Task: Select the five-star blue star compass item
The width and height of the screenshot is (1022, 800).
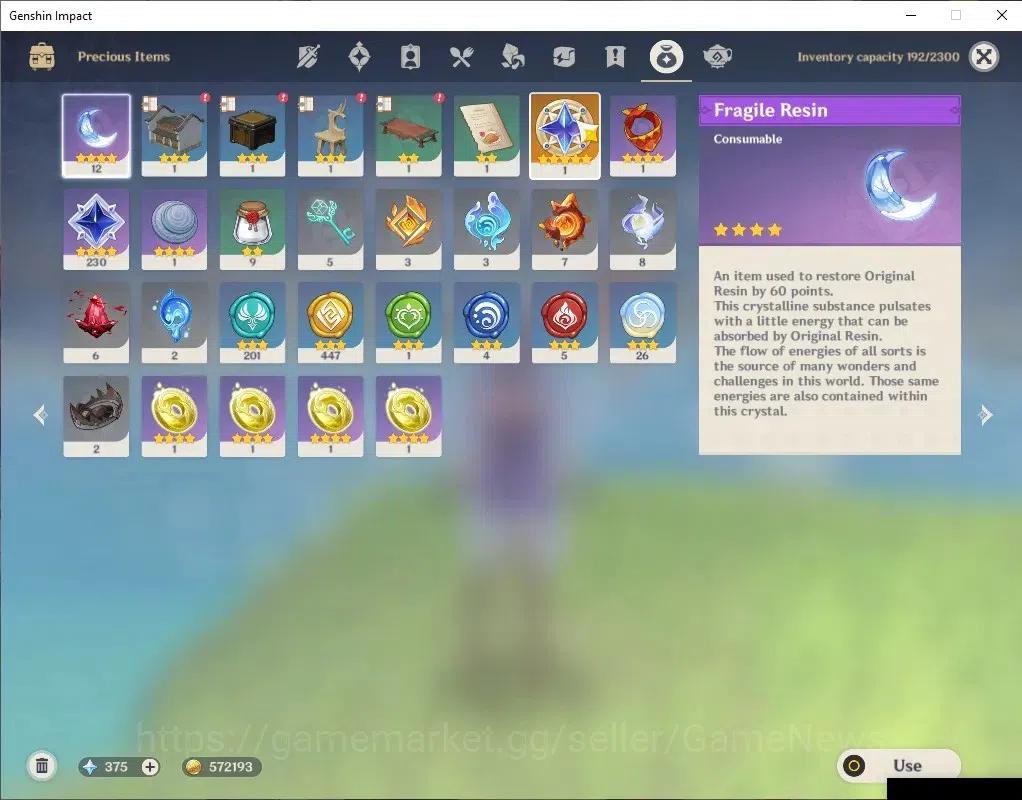Action: click(x=564, y=136)
